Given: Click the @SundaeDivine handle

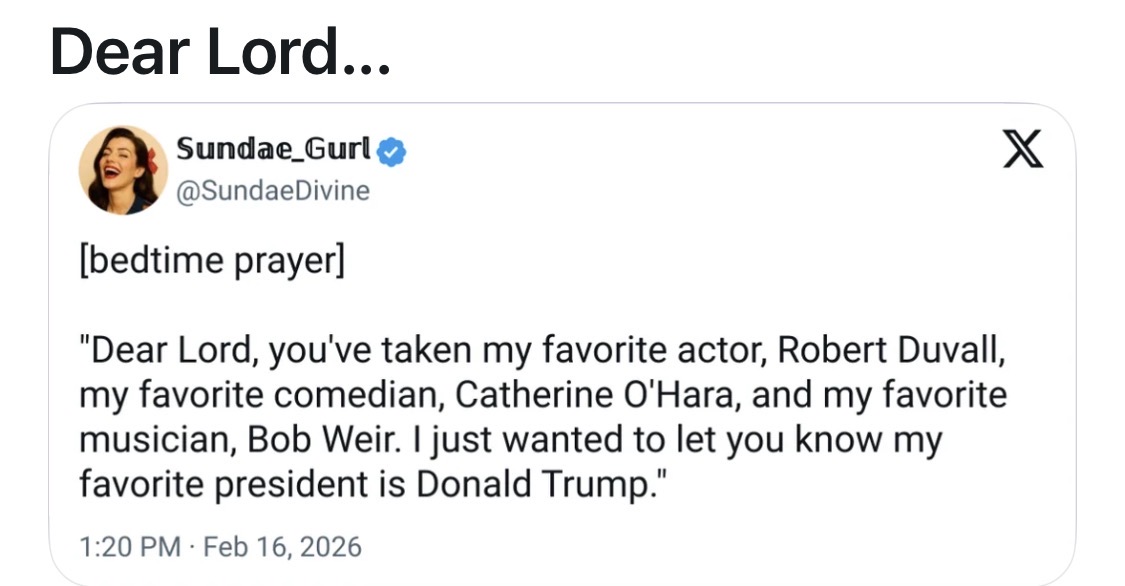Looking at the screenshot, I should (273, 190).
